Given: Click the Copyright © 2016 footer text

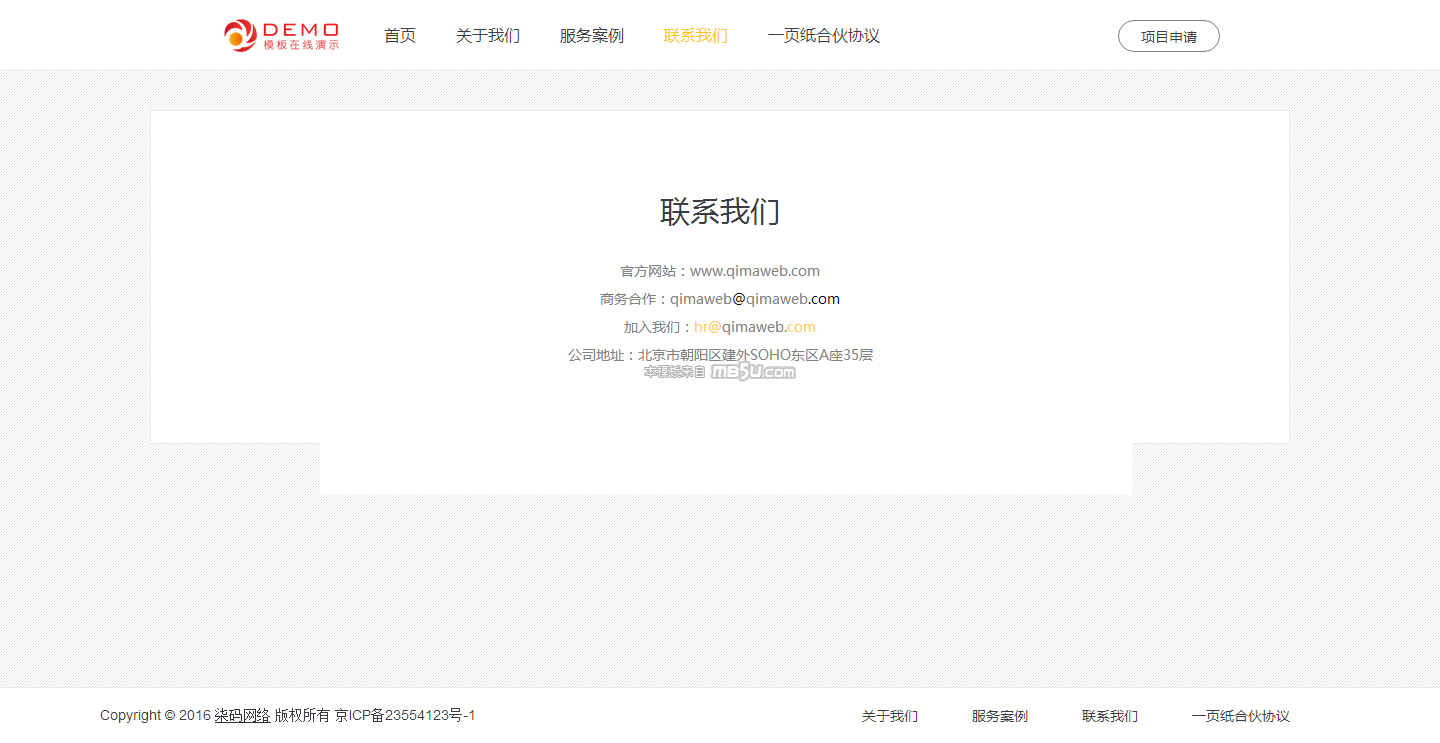Looking at the screenshot, I should 155,716.
